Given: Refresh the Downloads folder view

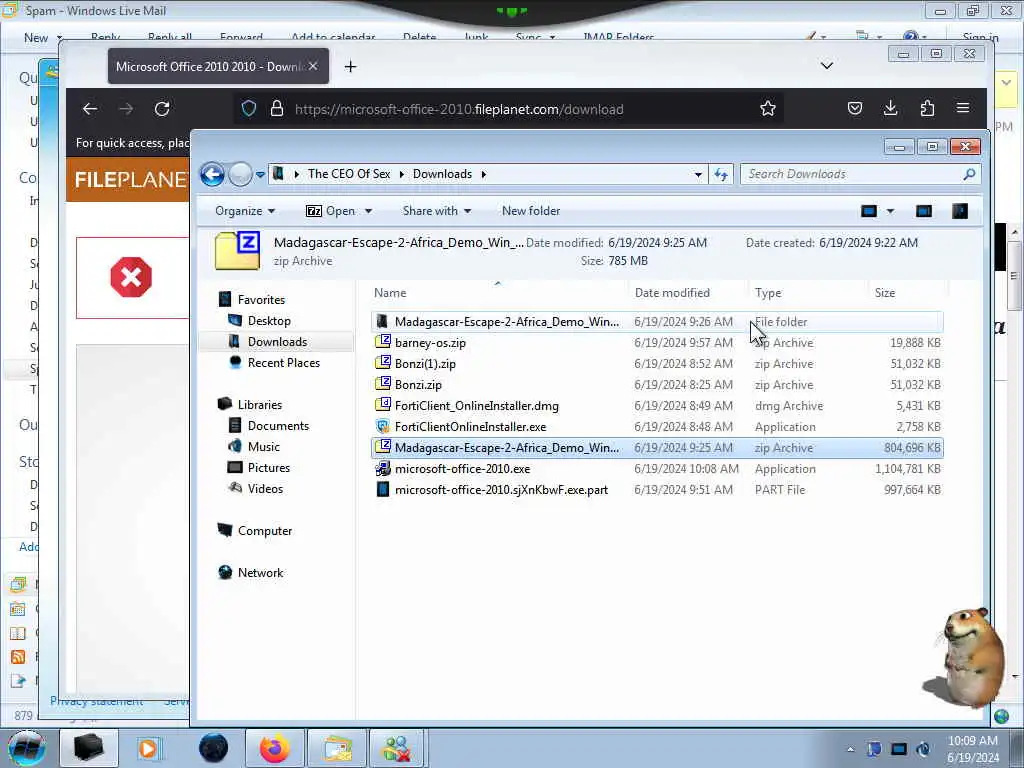Looking at the screenshot, I should tap(721, 174).
